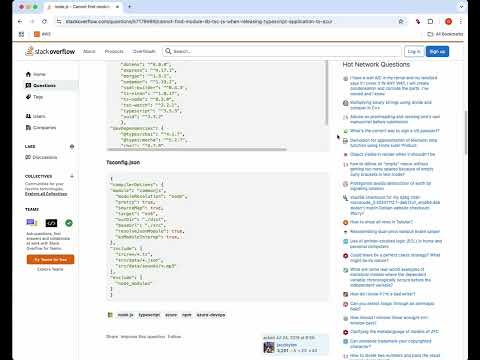This screenshot has width=480, height=360.
Task: Click the tag list icon left of node.js tag
Action: (x=110, y=315)
